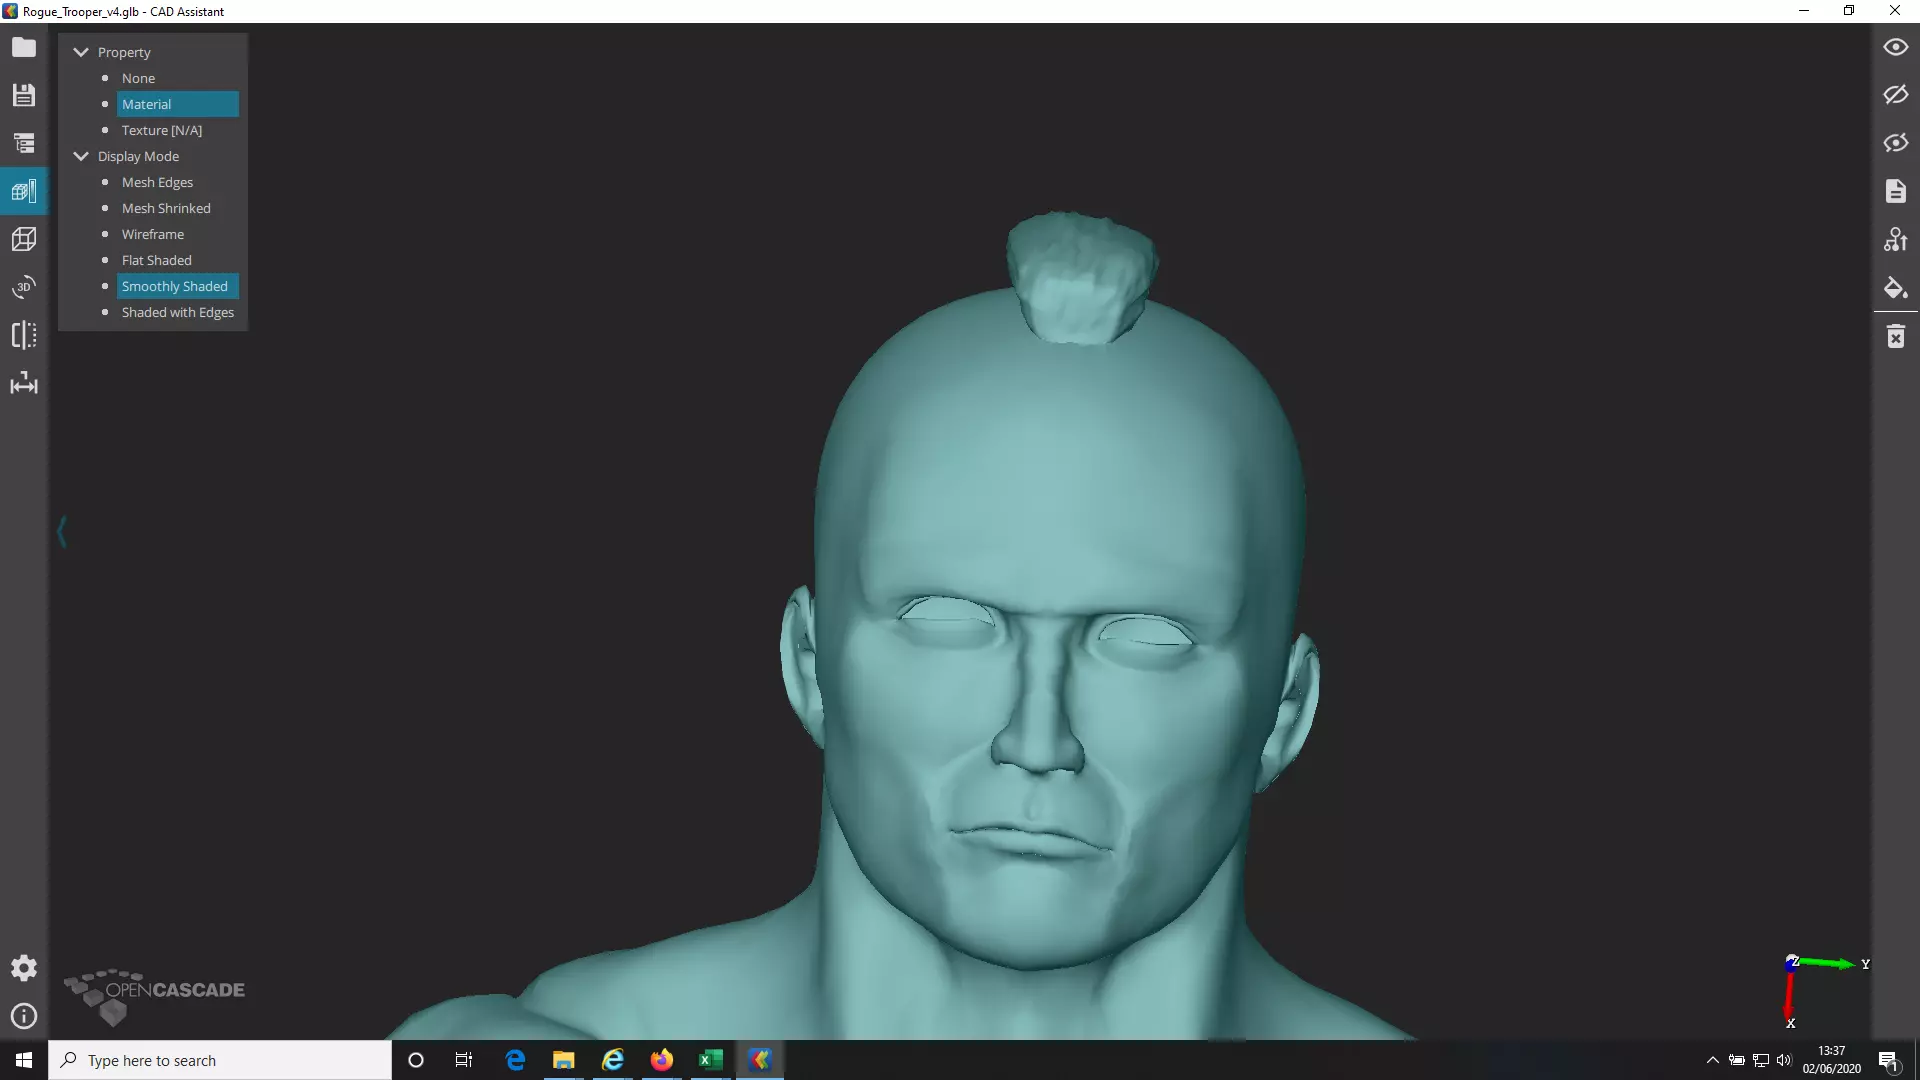Click the save floppy disk icon
Image resolution: width=1920 pixels, height=1080 pixels.
24,95
